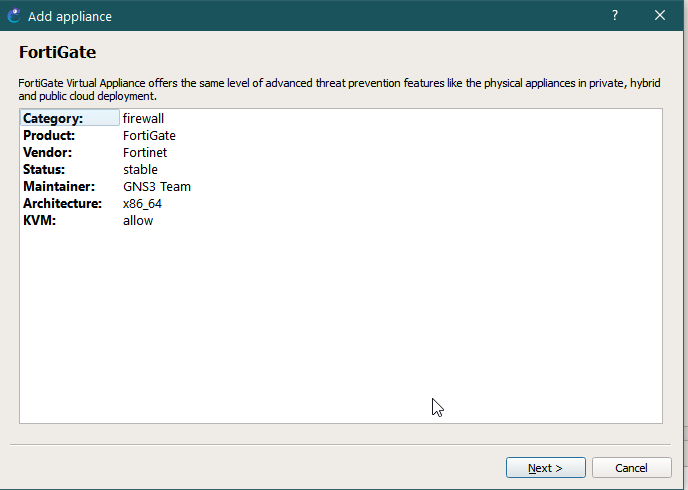
Task: Select the value 'allow'
Action: tap(138, 221)
